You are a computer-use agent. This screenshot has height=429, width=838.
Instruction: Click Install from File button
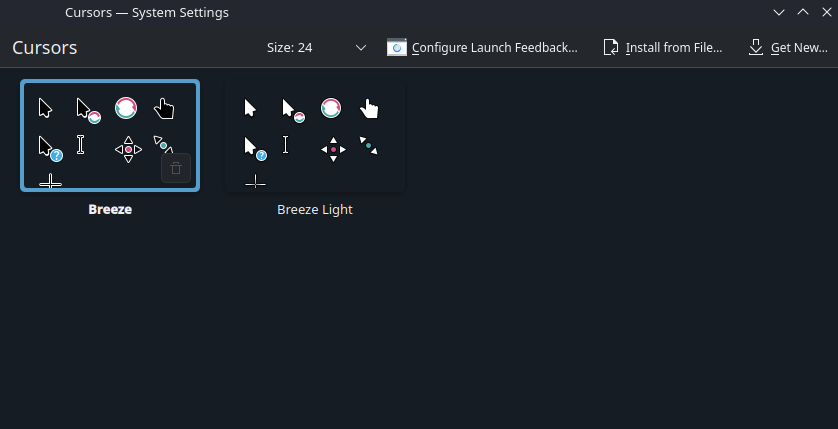point(663,48)
